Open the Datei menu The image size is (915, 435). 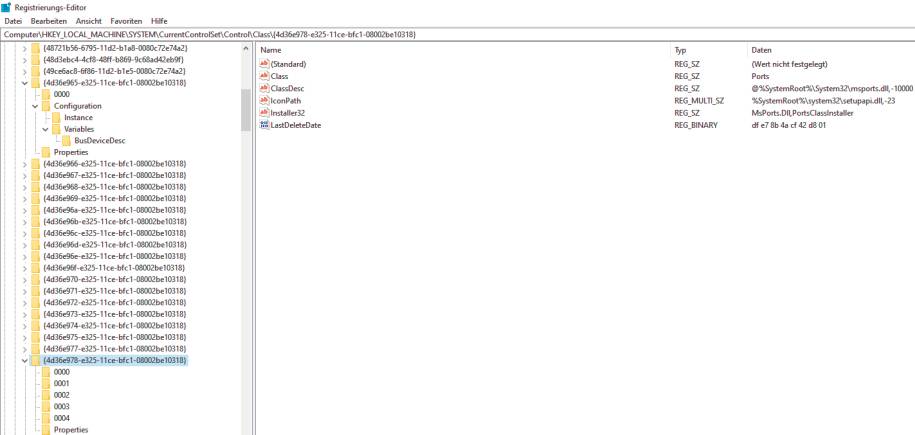(13, 21)
